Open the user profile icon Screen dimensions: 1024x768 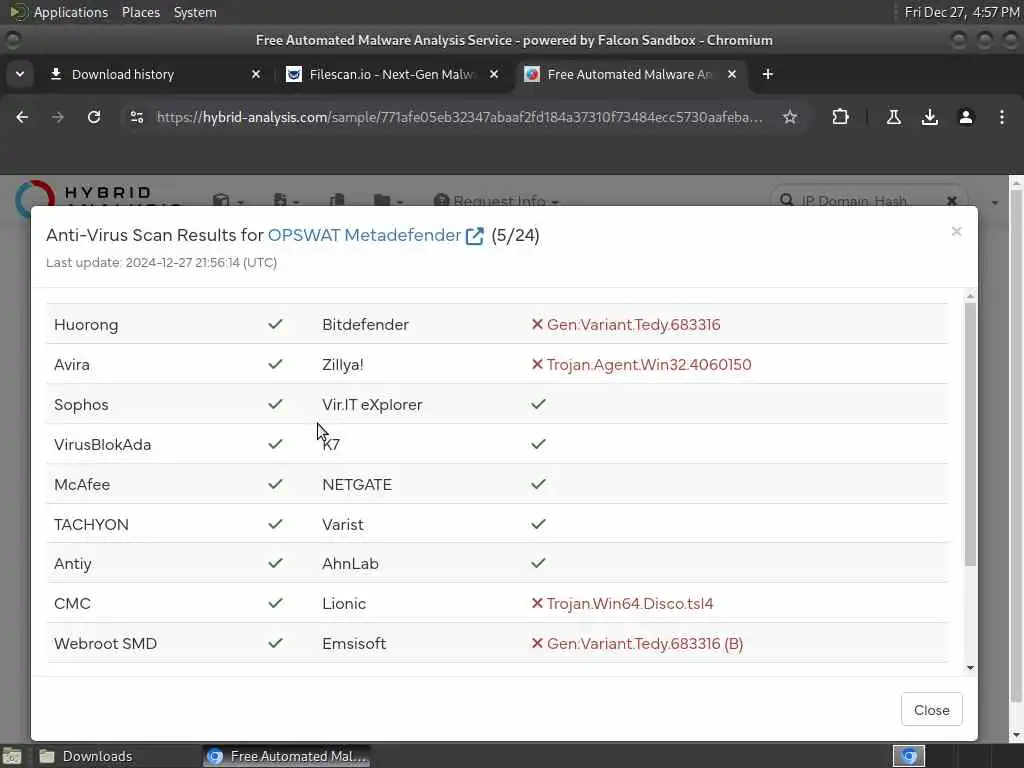pos(966,117)
